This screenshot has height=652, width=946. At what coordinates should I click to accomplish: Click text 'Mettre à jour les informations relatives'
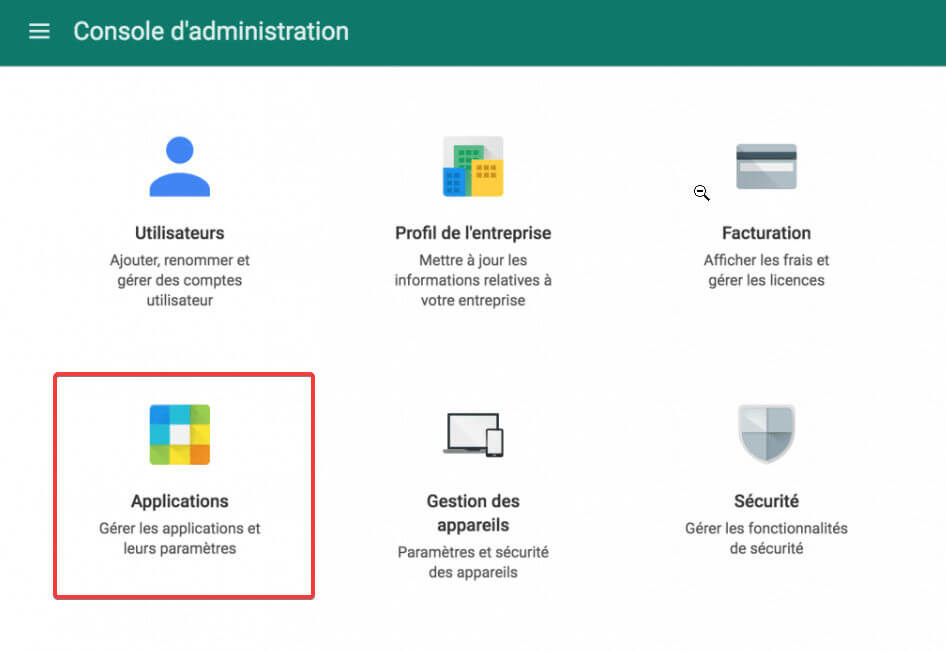tap(473, 270)
